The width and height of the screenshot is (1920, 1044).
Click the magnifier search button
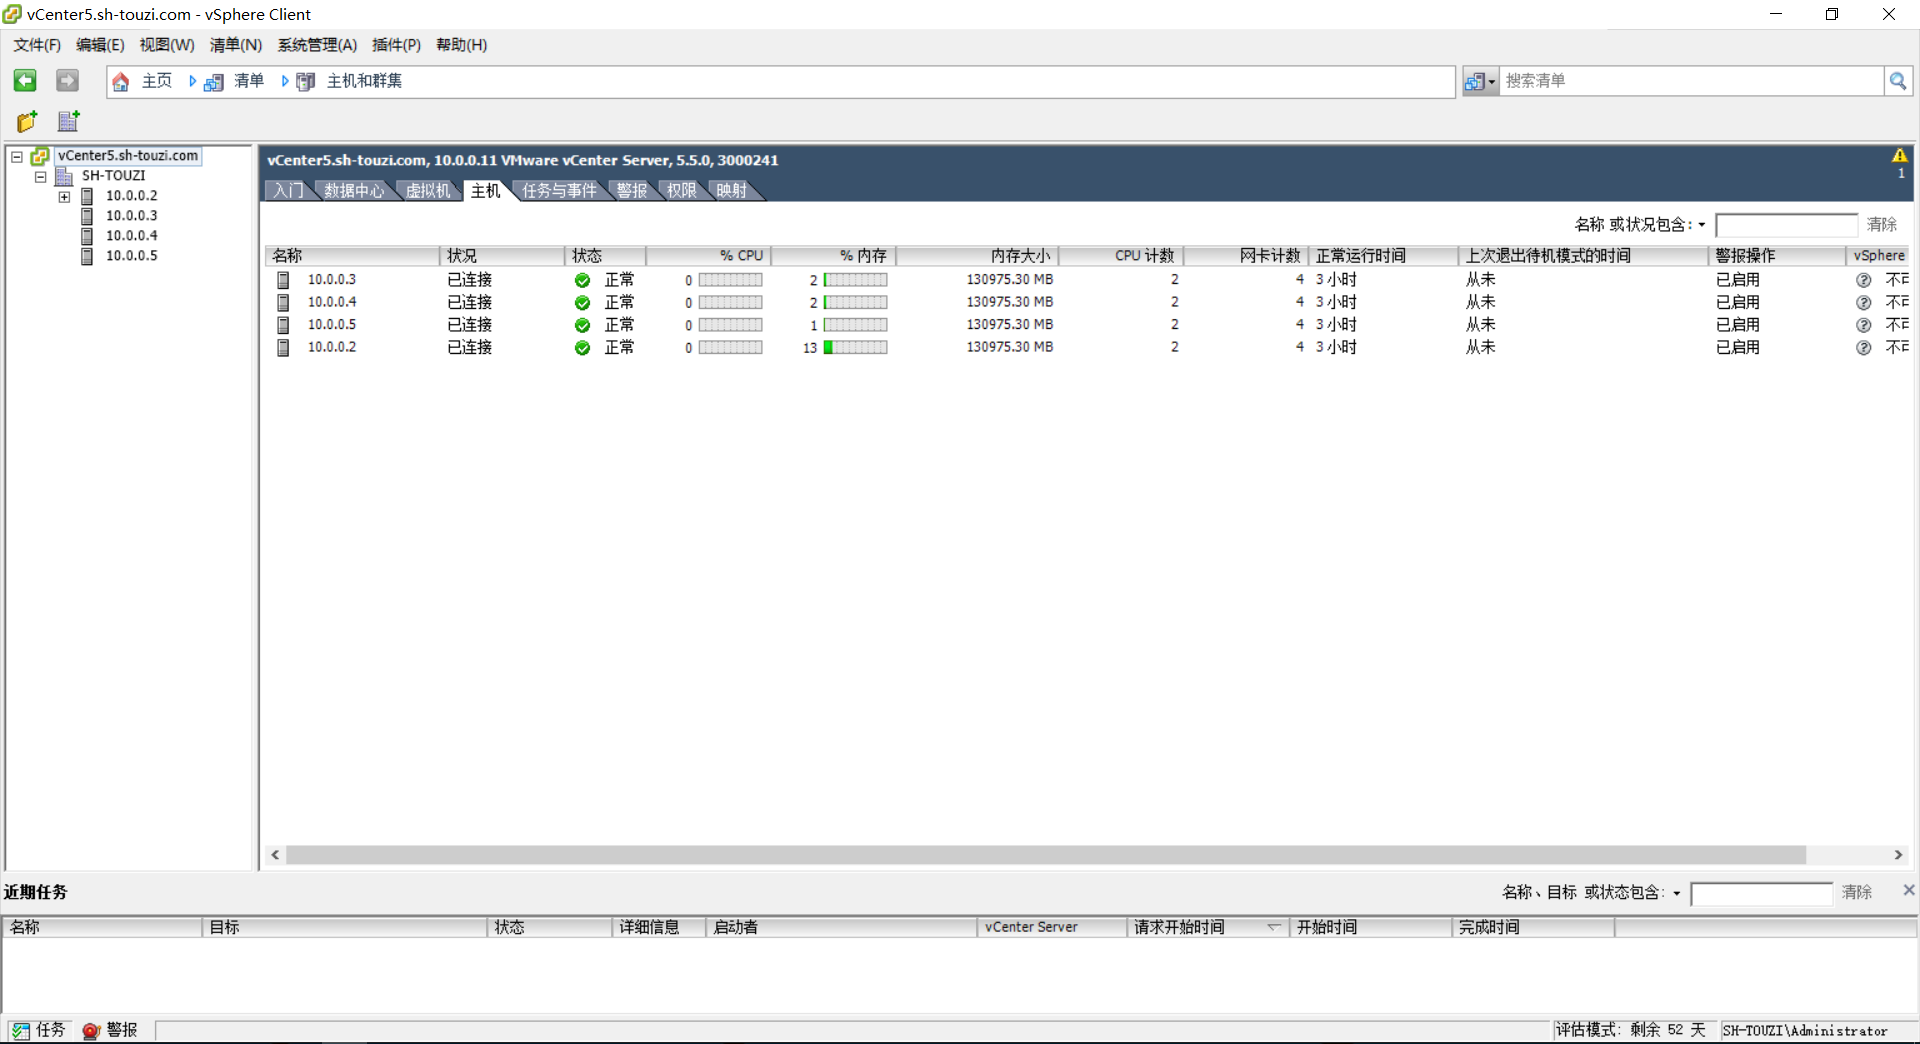tap(1897, 81)
